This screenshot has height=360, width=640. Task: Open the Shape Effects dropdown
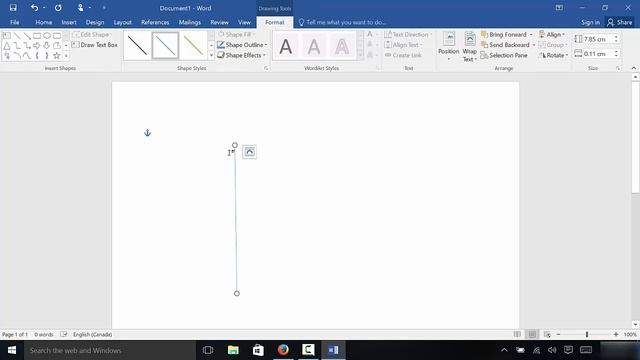pos(241,55)
